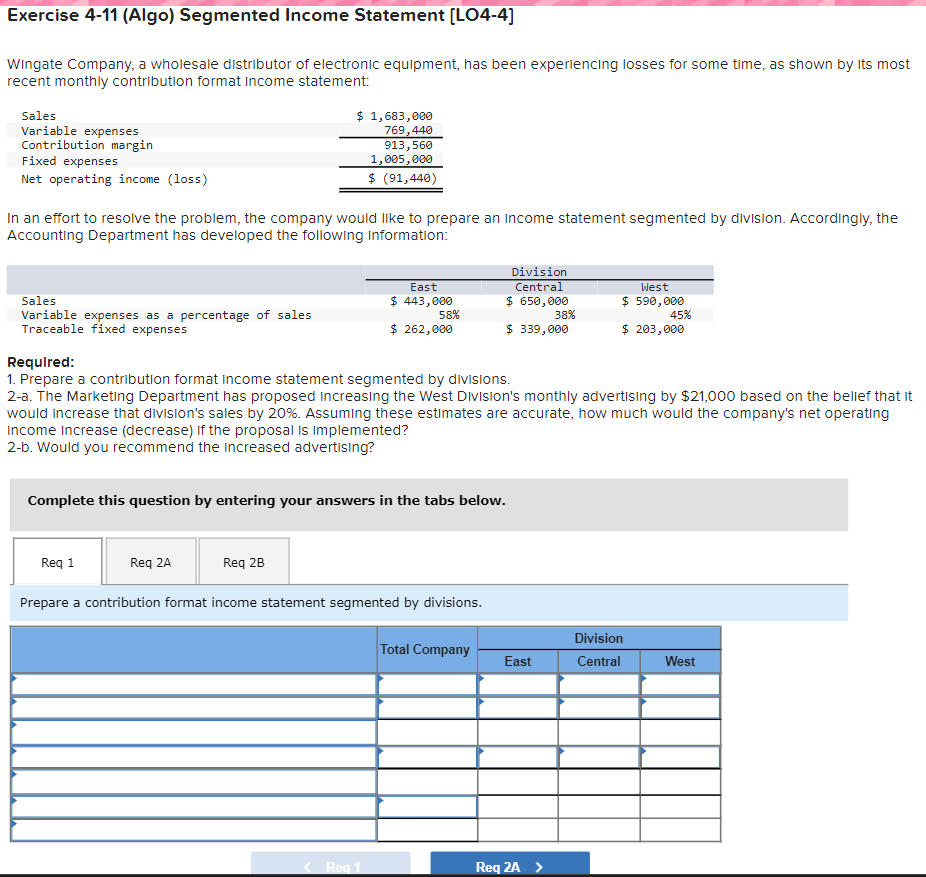Click the first Total Company amount cell
The height and width of the screenshot is (877, 926).
click(x=426, y=684)
